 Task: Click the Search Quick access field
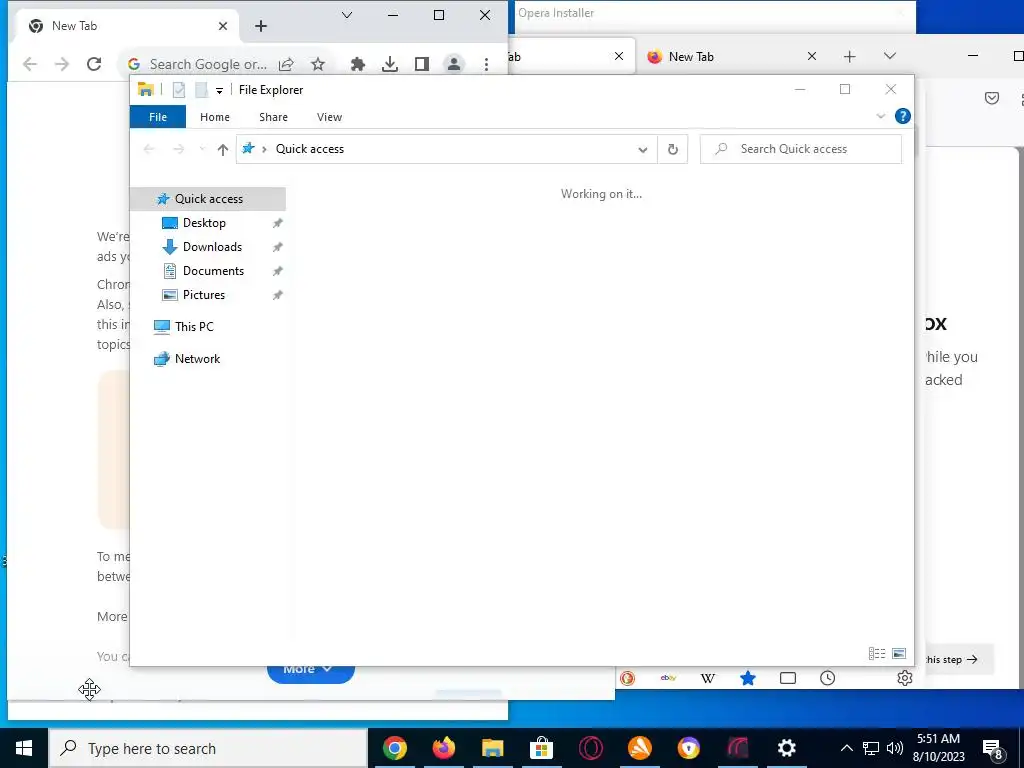tap(801, 150)
